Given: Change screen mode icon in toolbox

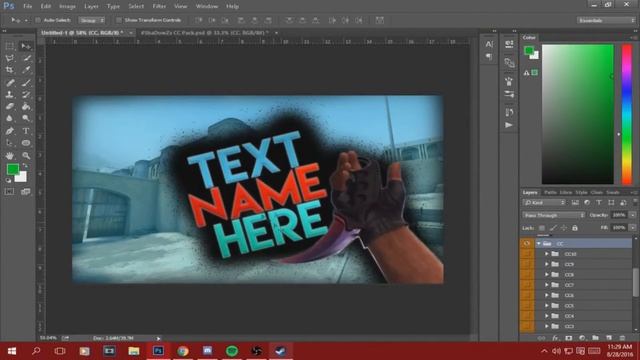Looking at the screenshot, I should pyautogui.click(x=26, y=191).
